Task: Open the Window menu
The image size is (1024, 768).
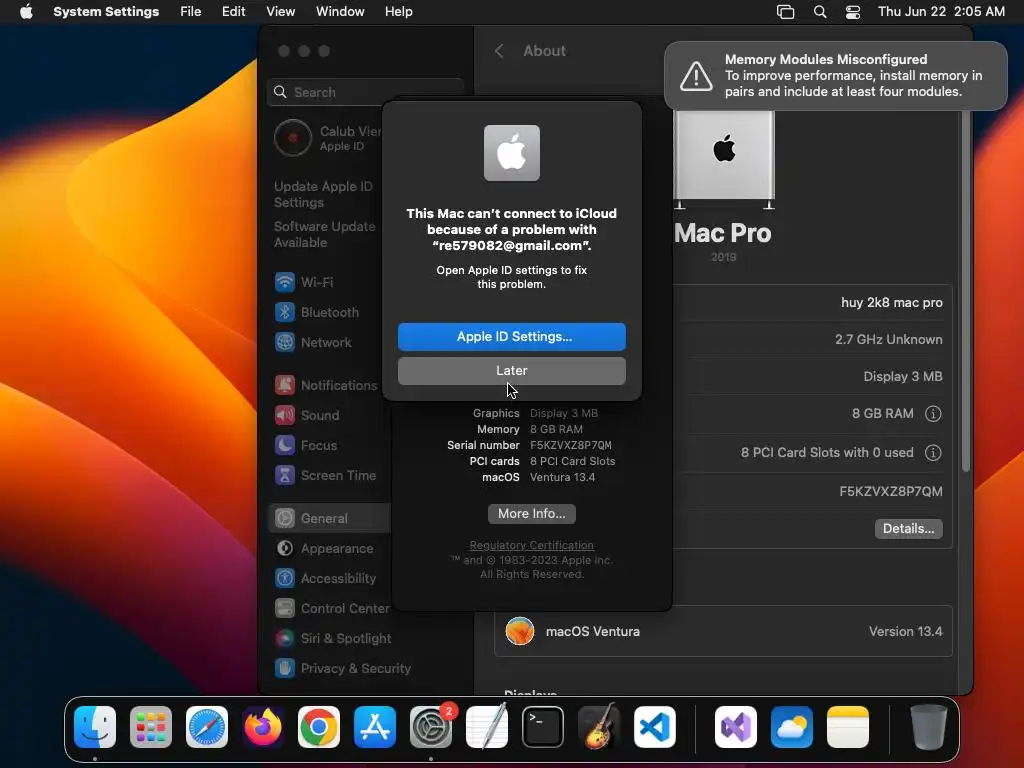Action: point(340,12)
